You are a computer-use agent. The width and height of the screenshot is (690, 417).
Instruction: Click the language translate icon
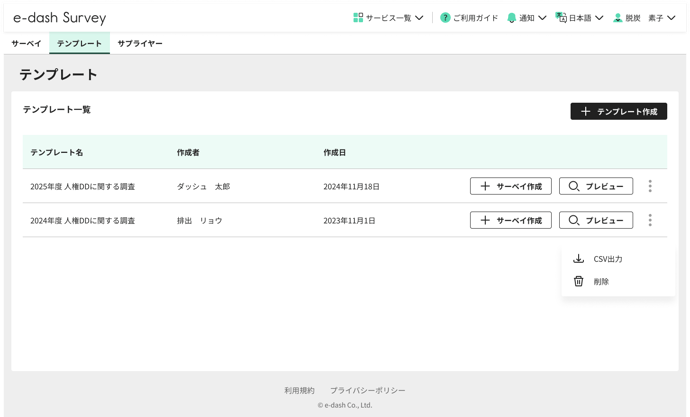(561, 18)
